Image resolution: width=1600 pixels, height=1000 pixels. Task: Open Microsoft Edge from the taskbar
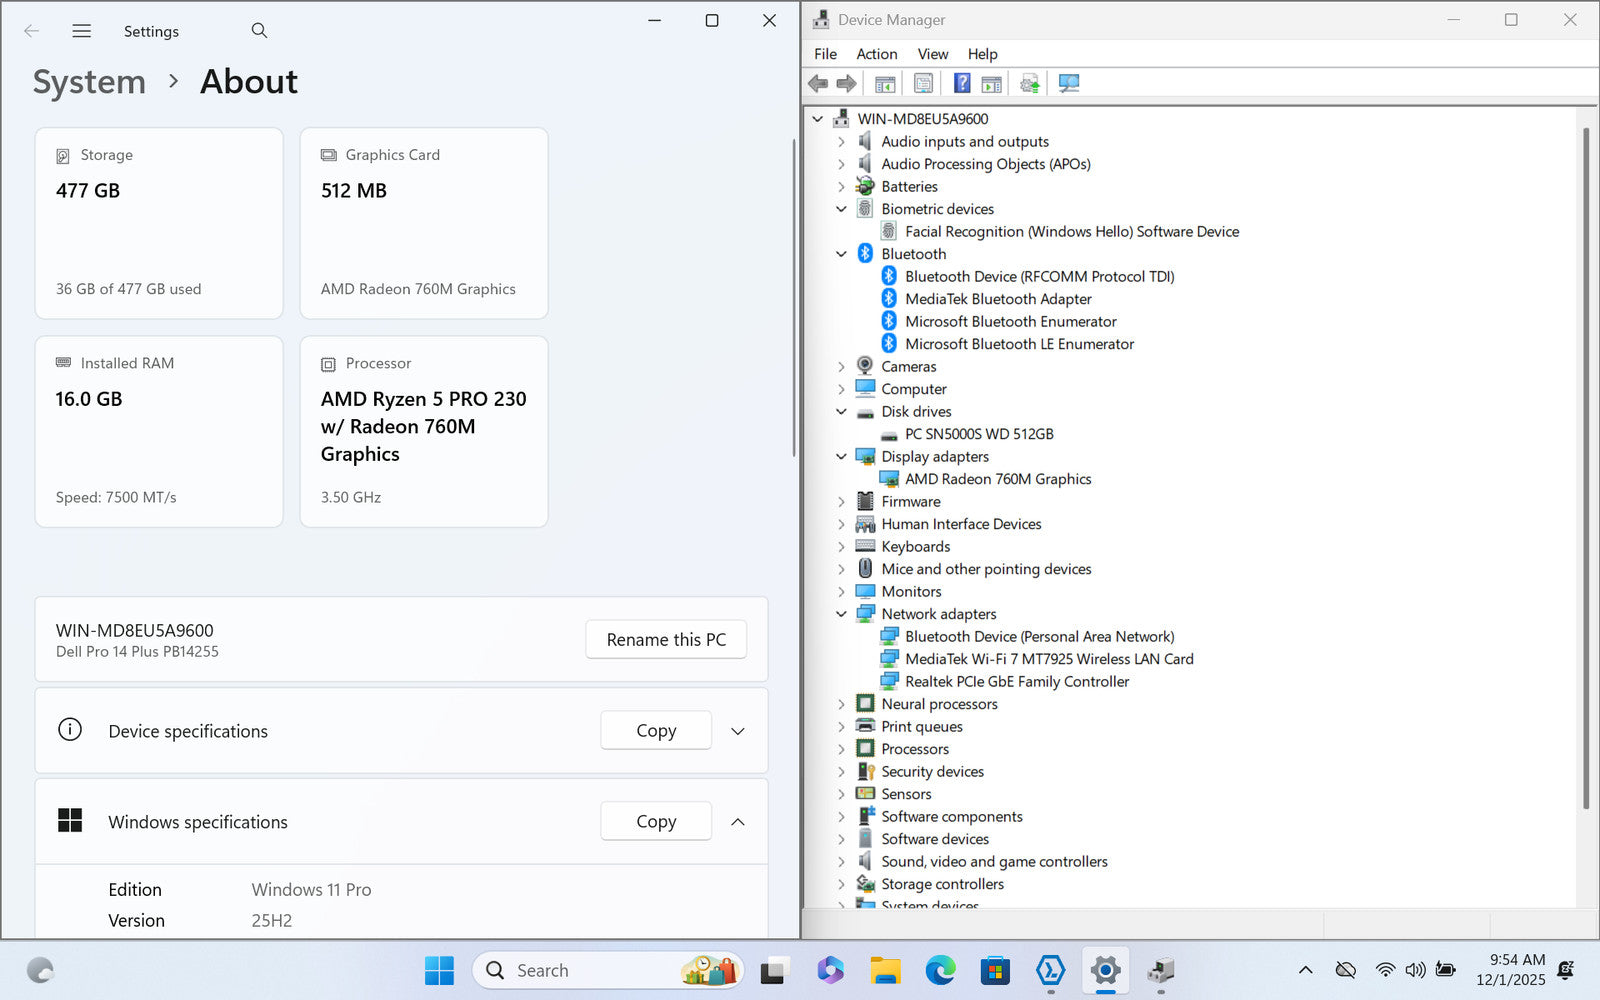pyautogui.click(x=940, y=970)
